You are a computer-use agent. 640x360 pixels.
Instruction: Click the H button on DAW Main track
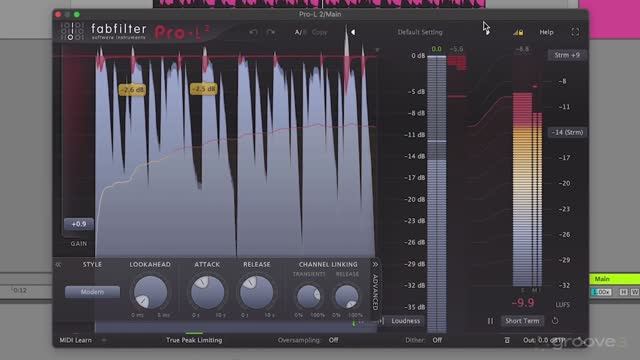[623, 292]
